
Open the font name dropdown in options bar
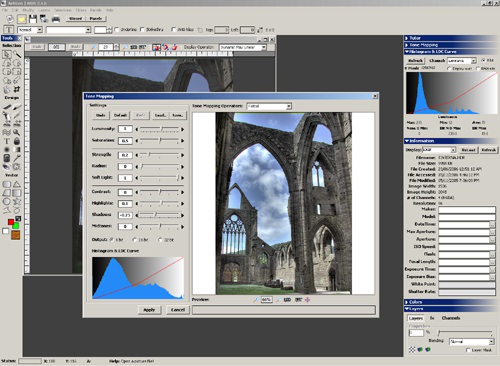pyautogui.click(x=69, y=30)
